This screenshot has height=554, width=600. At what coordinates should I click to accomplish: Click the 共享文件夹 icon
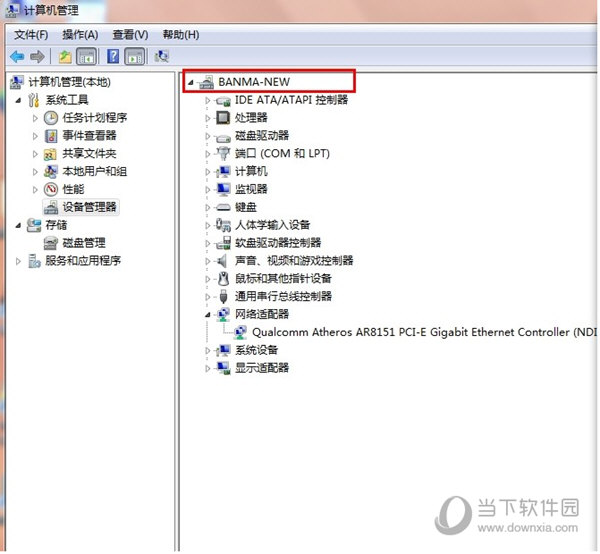(51, 154)
